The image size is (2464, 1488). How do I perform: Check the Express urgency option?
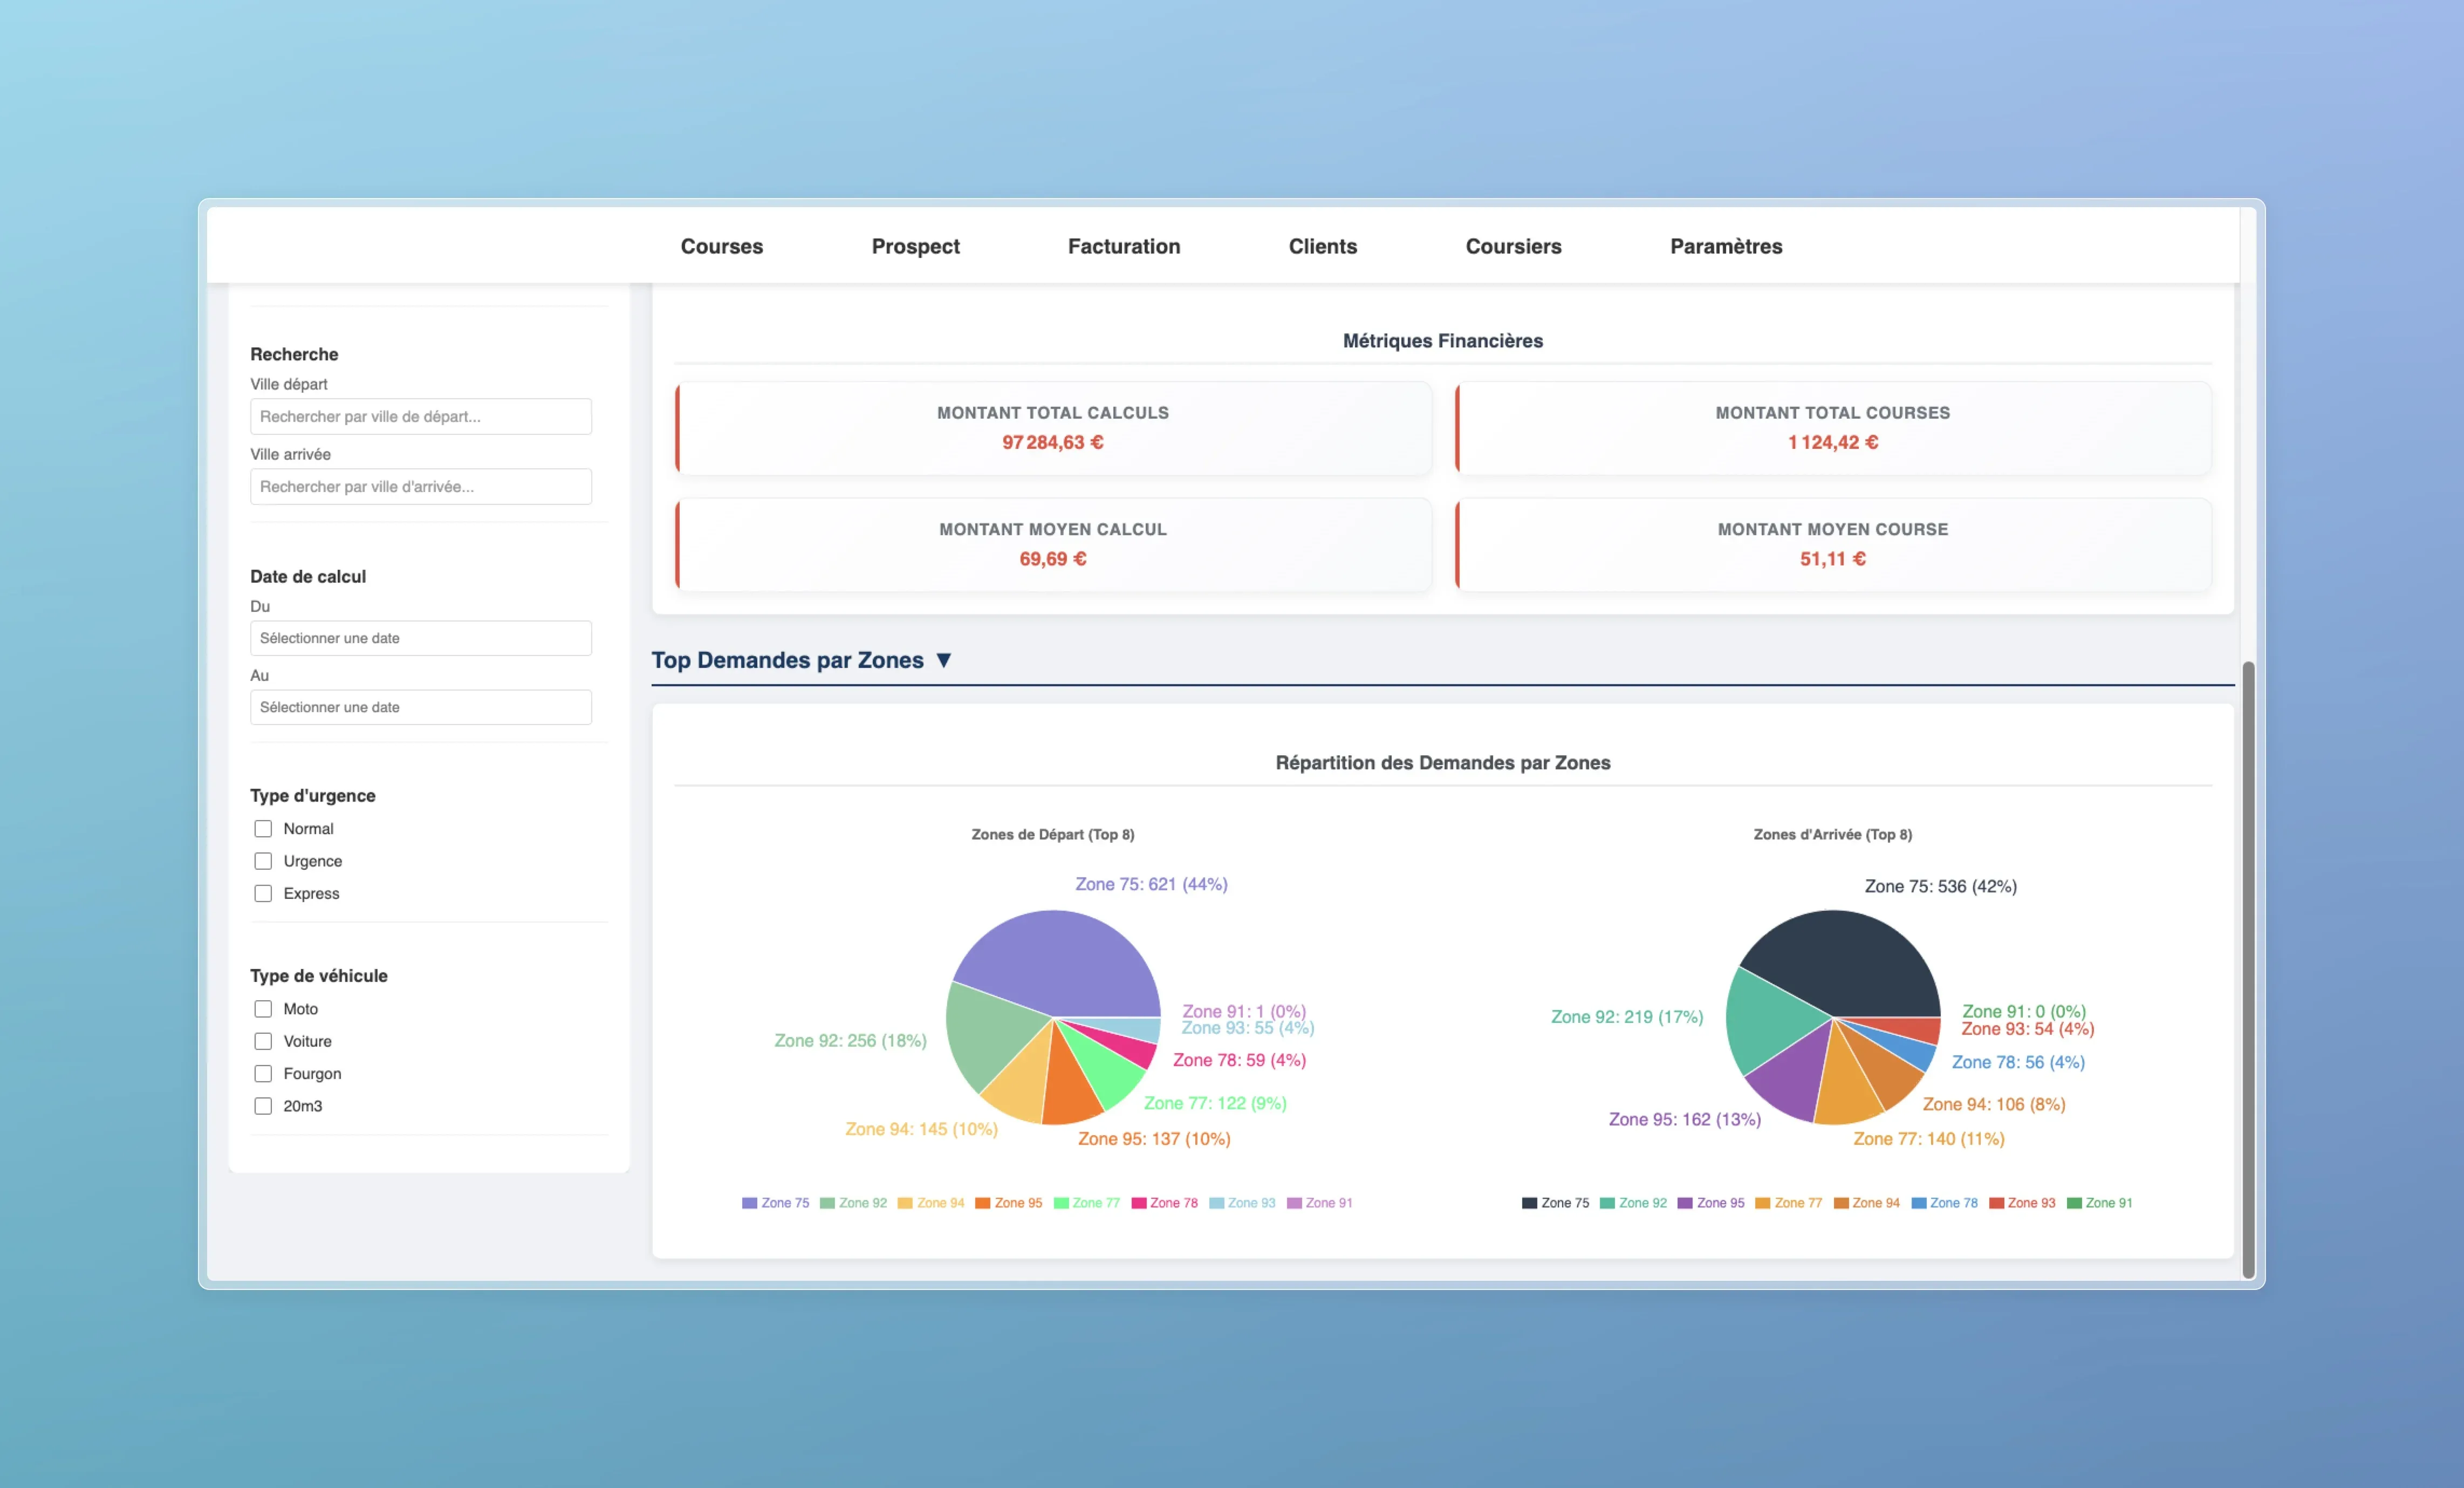tap(263, 894)
